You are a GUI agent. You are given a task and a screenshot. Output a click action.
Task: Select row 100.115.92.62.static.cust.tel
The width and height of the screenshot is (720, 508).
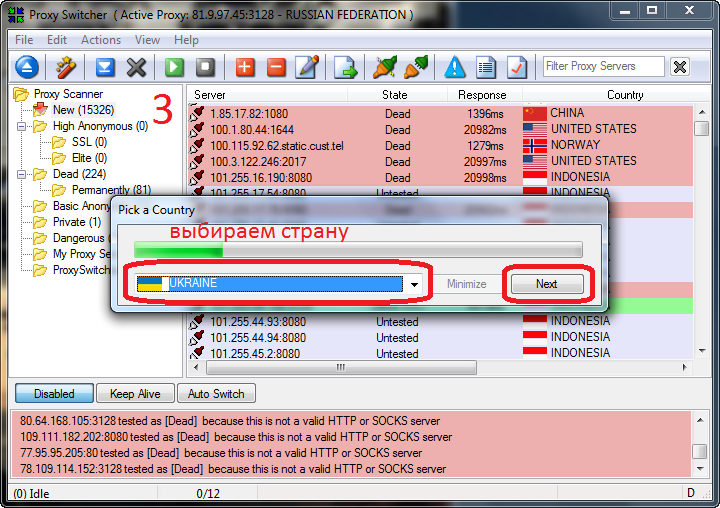coord(440,146)
